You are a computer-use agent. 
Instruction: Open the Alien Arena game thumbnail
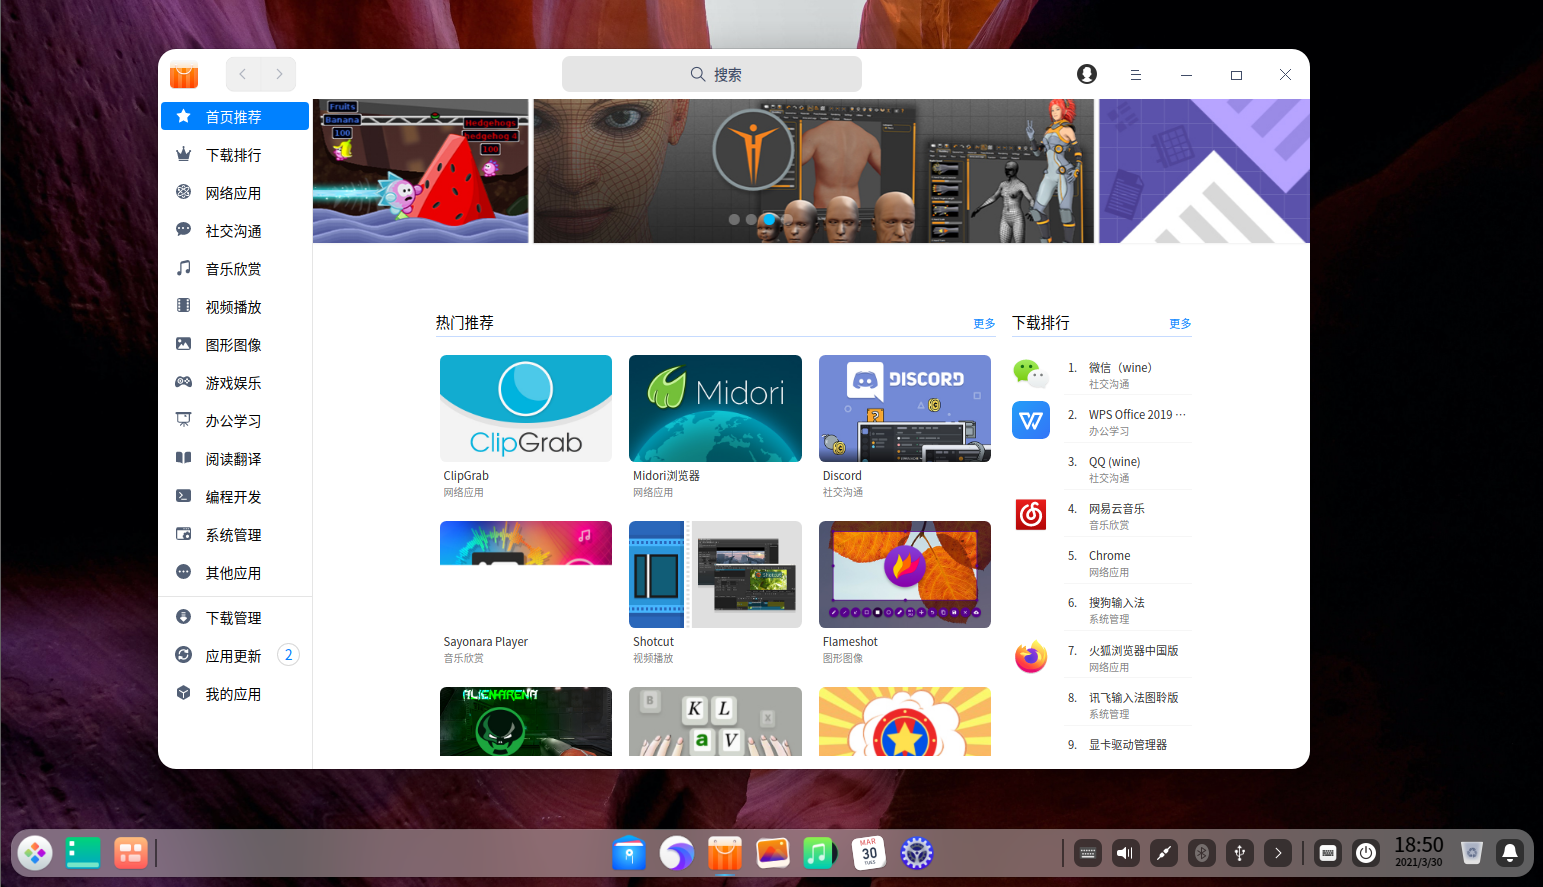(526, 721)
